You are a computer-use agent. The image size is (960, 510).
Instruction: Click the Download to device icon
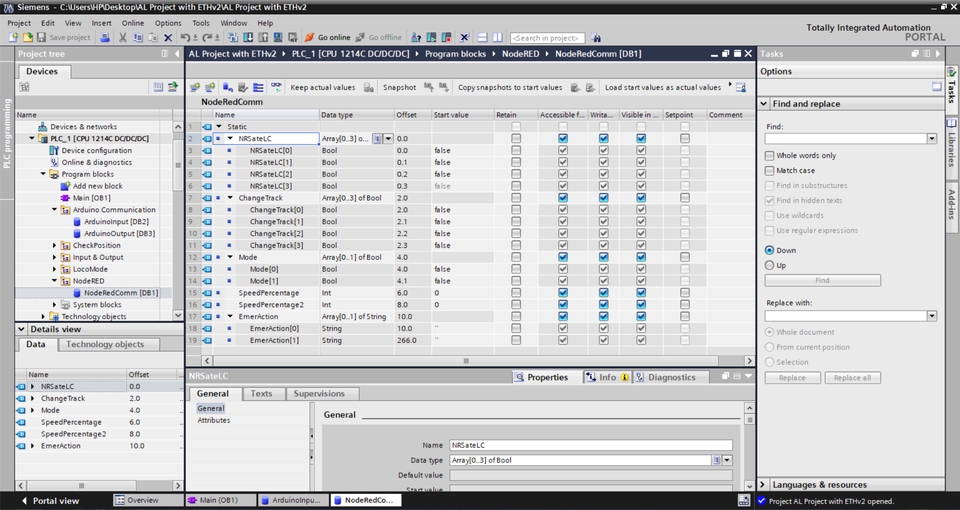pos(247,37)
